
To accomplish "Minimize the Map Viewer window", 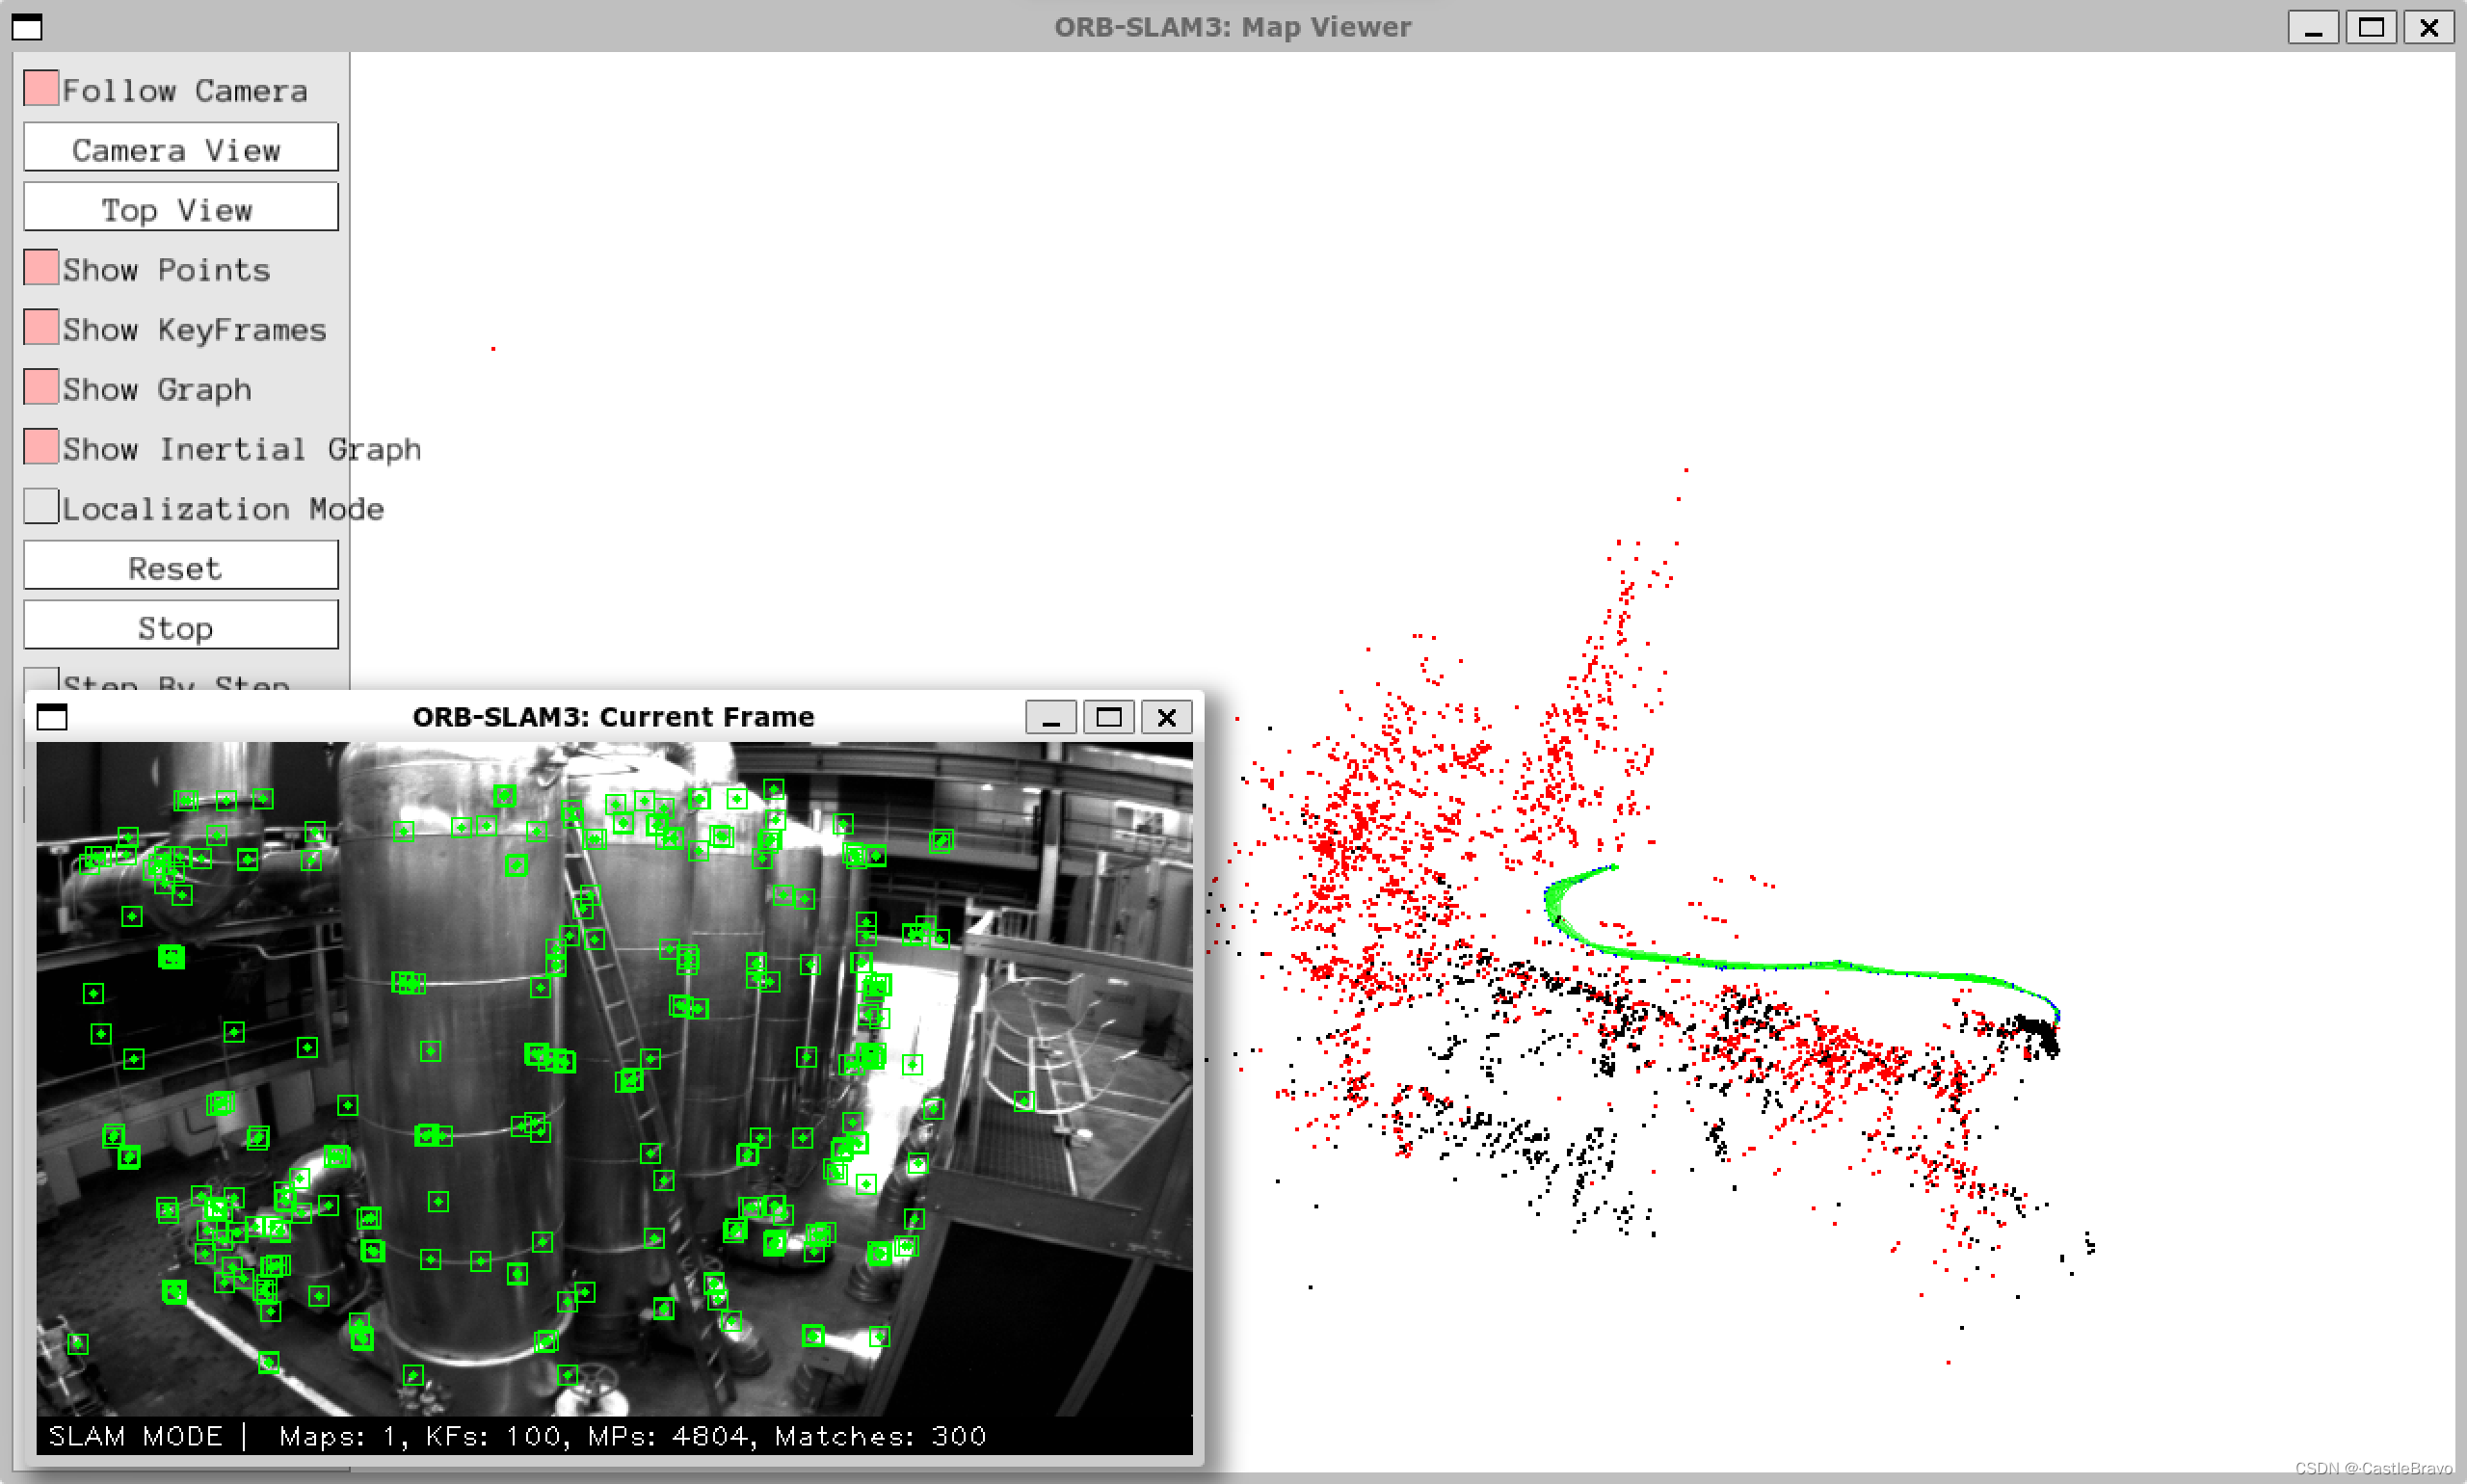I will [2313, 27].
